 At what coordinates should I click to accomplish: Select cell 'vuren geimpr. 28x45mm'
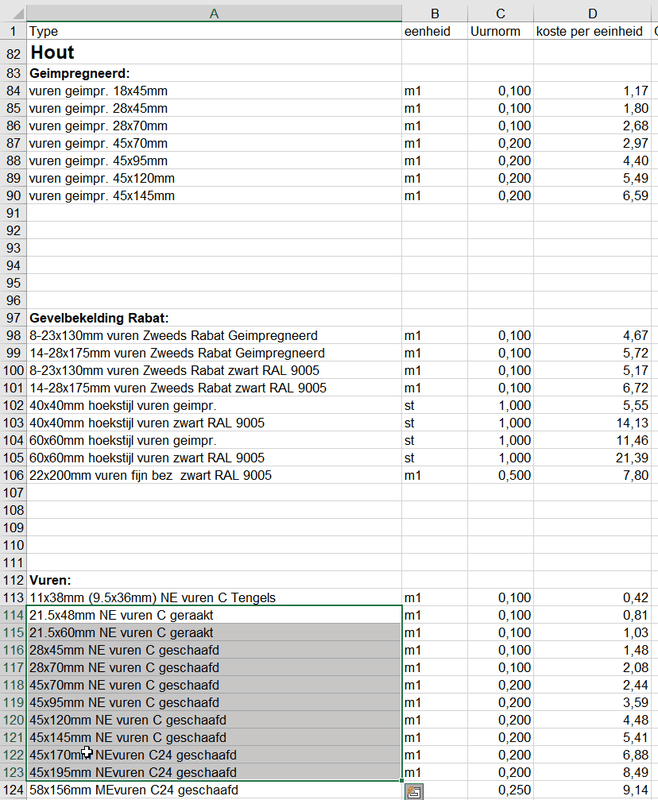(x=214, y=108)
